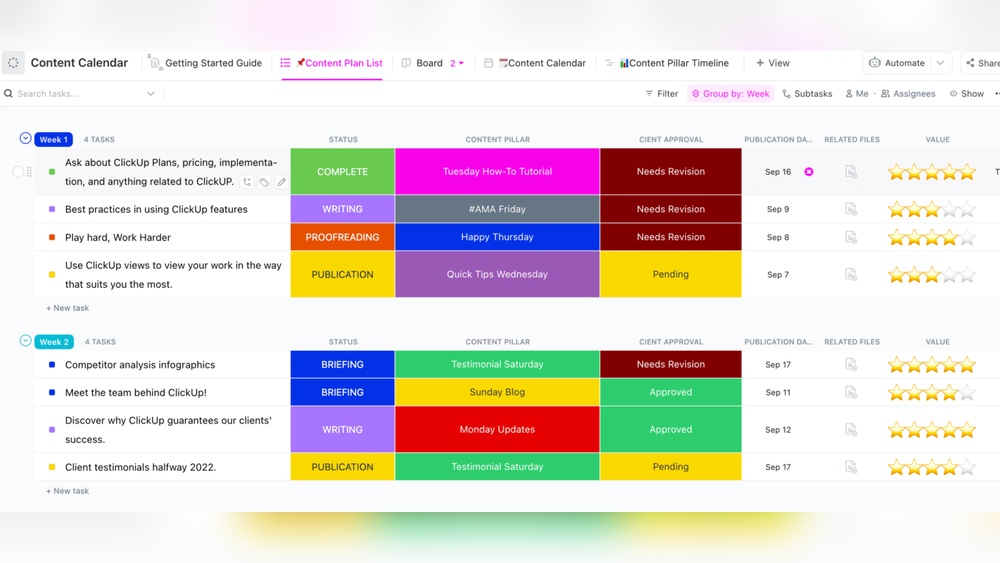This screenshot has width=1000, height=563.
Task: Rate Best practices task four stars
Action: [950, 209]
